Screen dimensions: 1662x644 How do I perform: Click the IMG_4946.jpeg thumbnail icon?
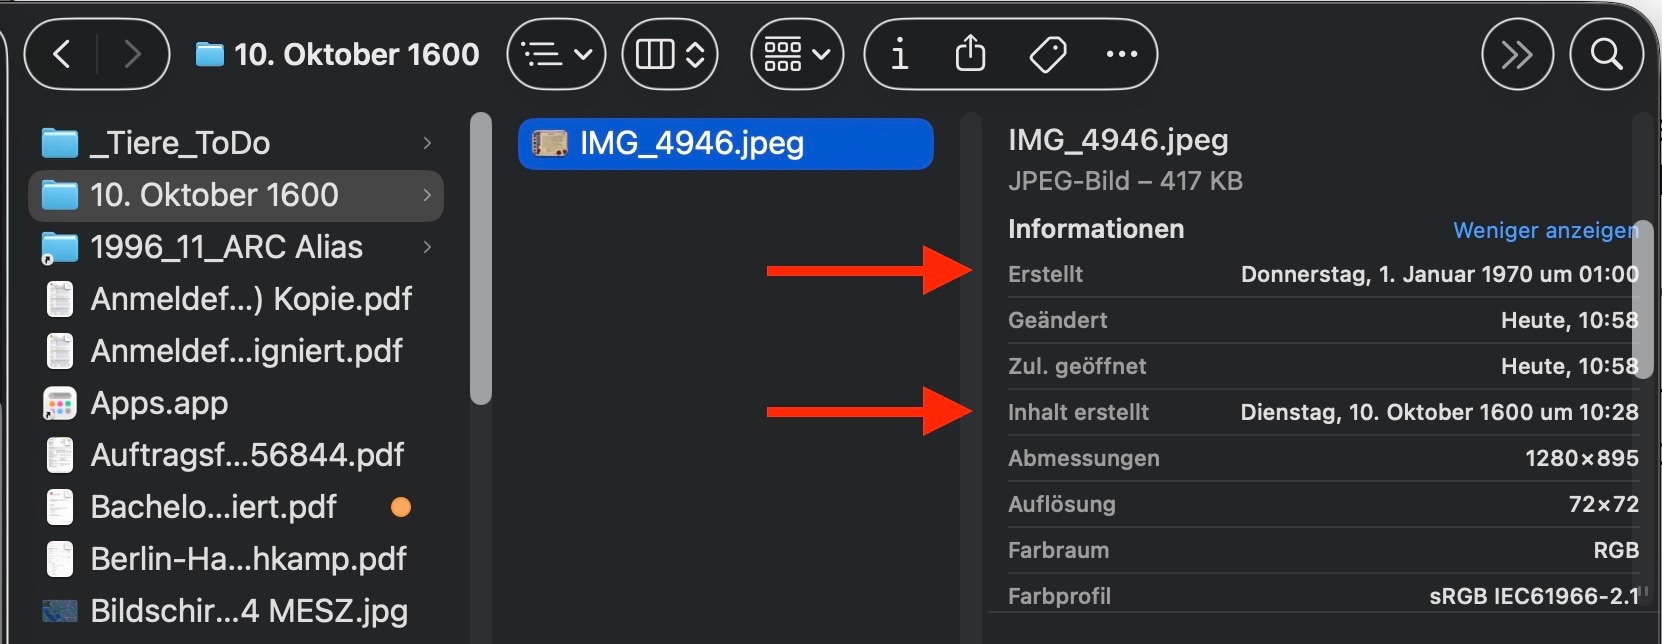pos(549,143)
